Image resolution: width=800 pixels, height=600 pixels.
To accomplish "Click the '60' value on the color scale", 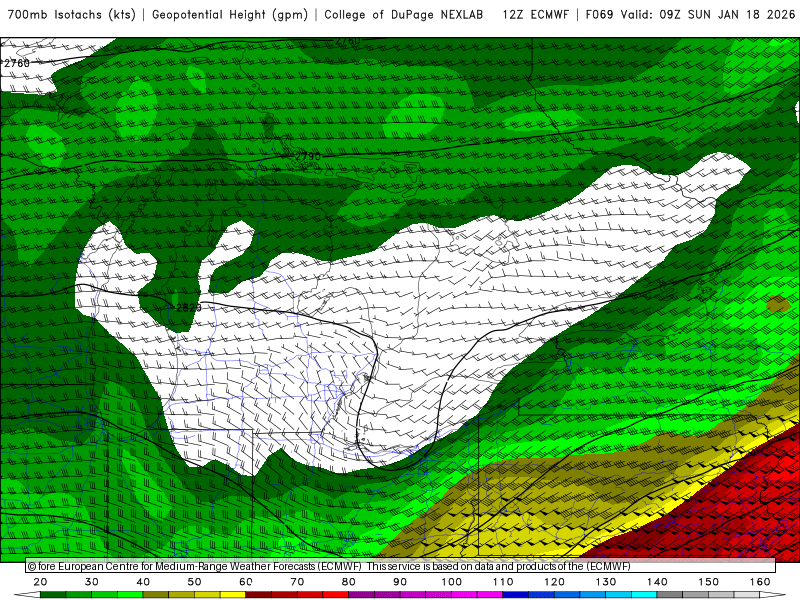I will pos(246,582).
